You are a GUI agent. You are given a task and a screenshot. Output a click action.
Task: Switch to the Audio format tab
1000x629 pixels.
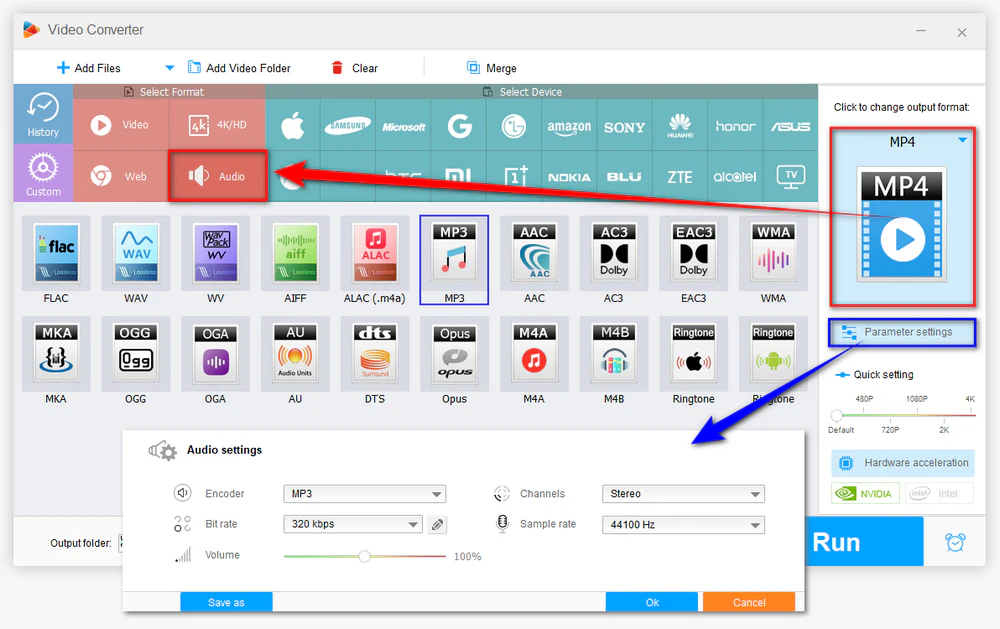click(x=217, y=176)
